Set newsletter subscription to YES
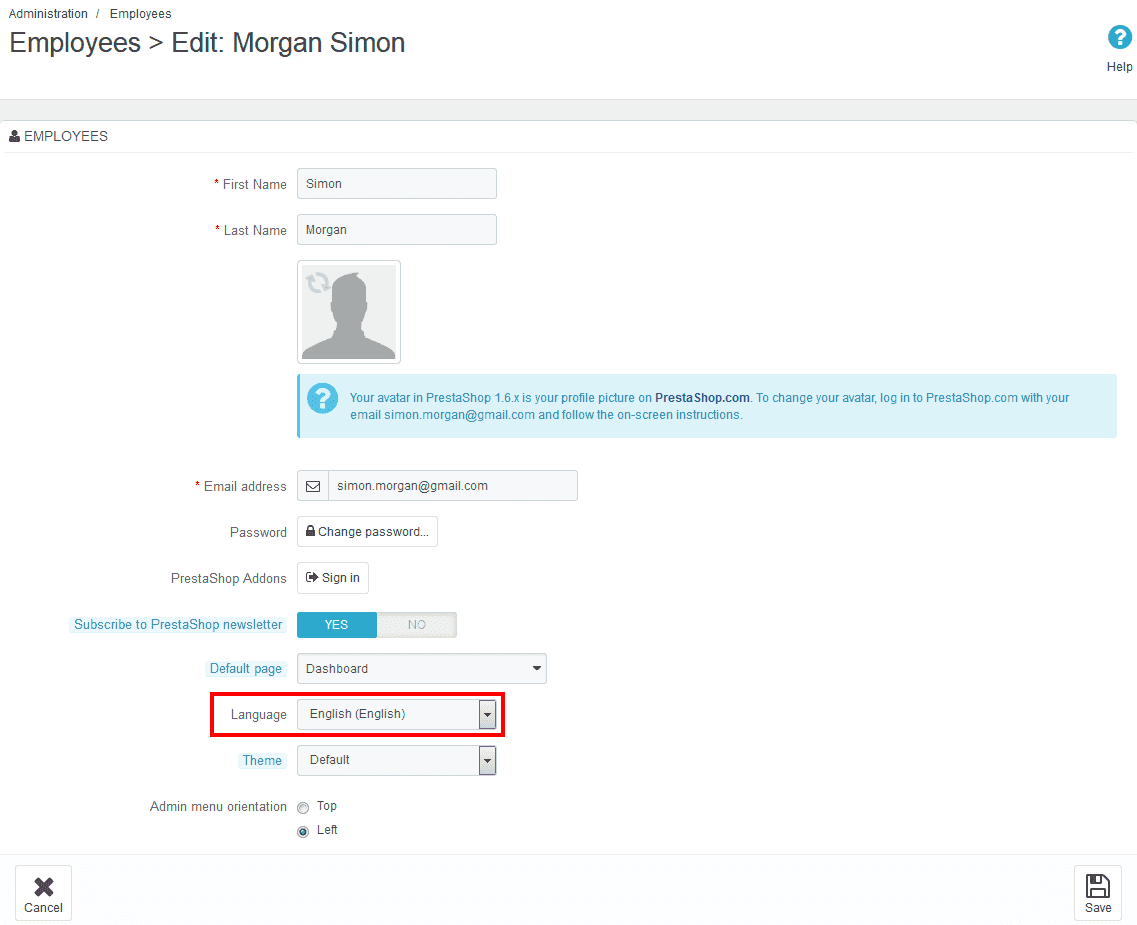The height and width of the screenshot is (925, 1137). [x=337, y=625]
